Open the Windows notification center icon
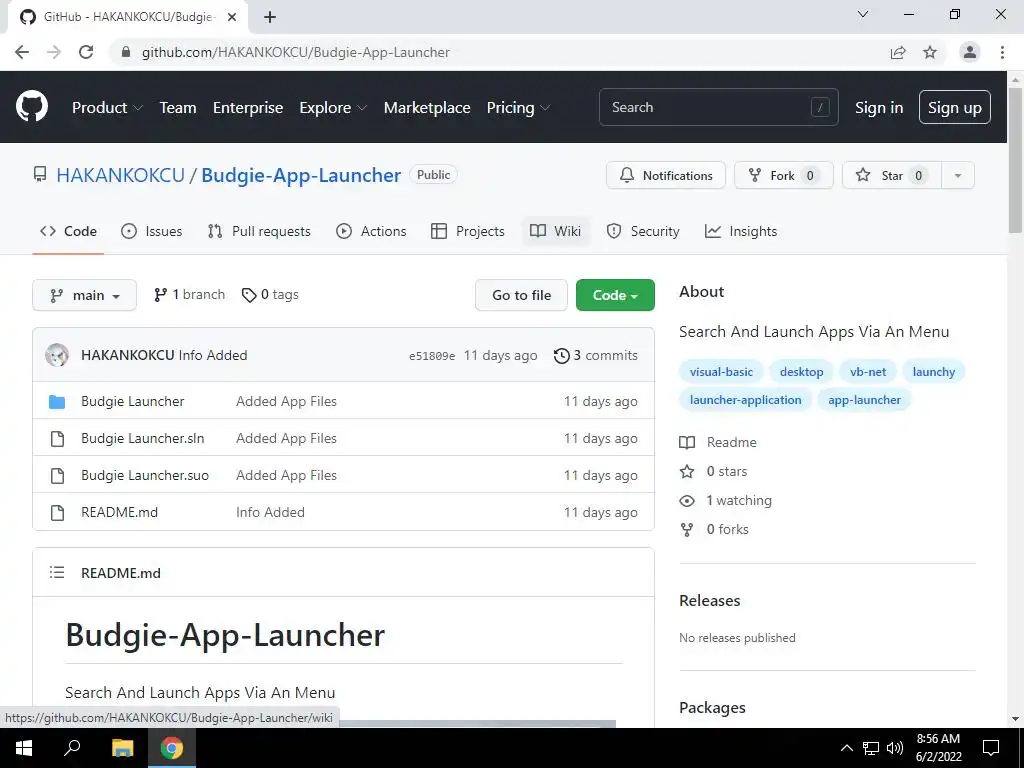 [x=991, y=748]
